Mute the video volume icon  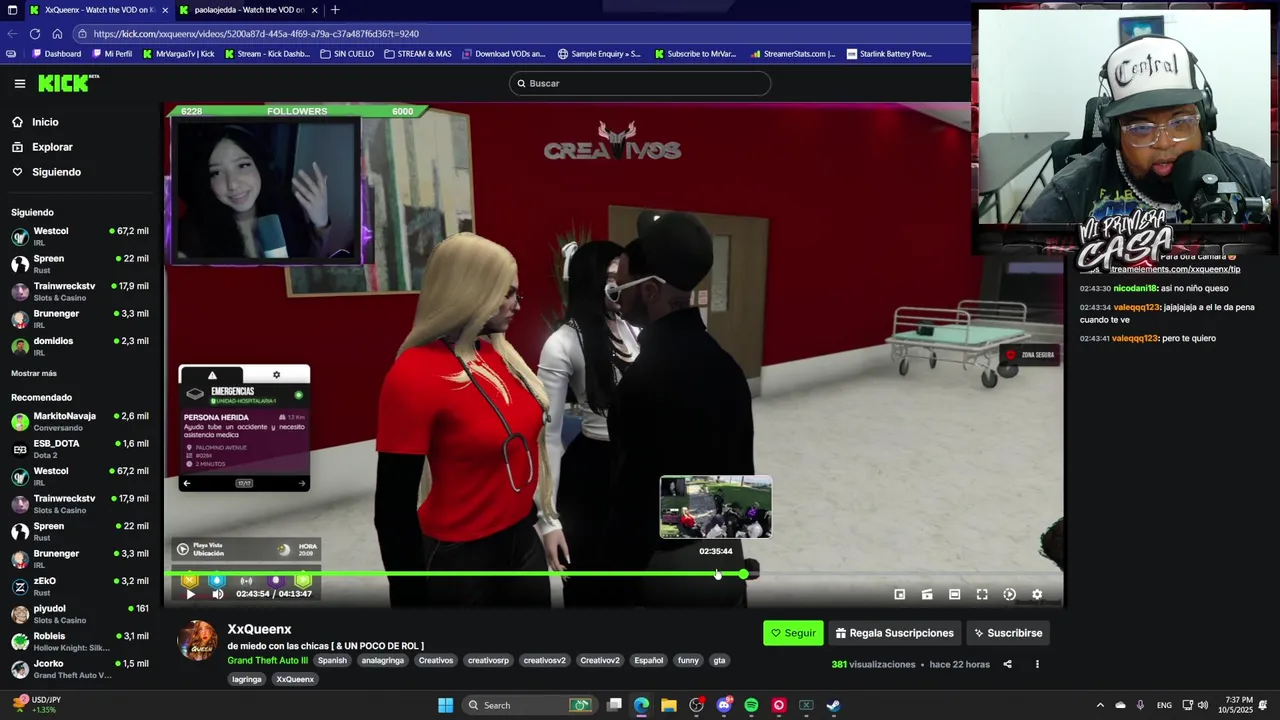pyautogui.click(x=218, y=594)
